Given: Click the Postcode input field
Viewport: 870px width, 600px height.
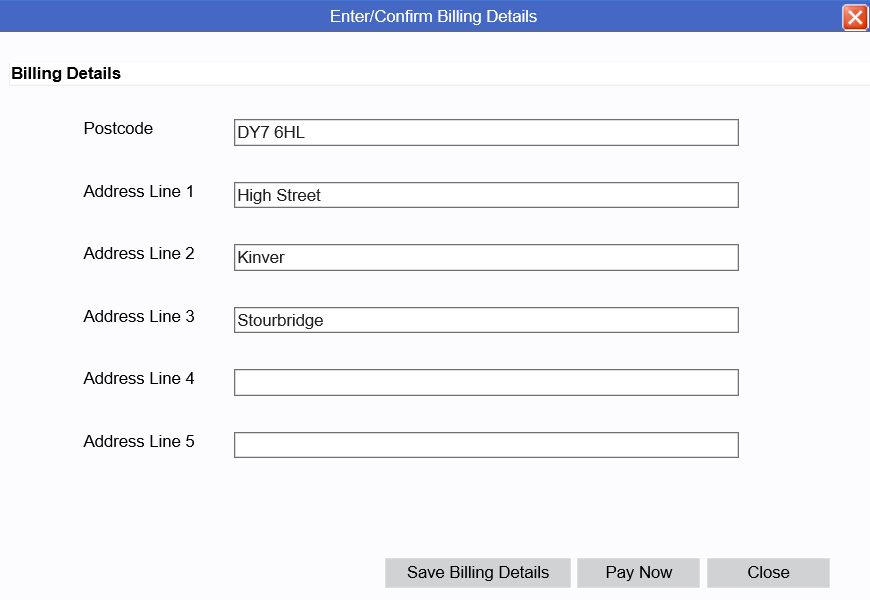Looking at the screenshot, I should [486, 133].
